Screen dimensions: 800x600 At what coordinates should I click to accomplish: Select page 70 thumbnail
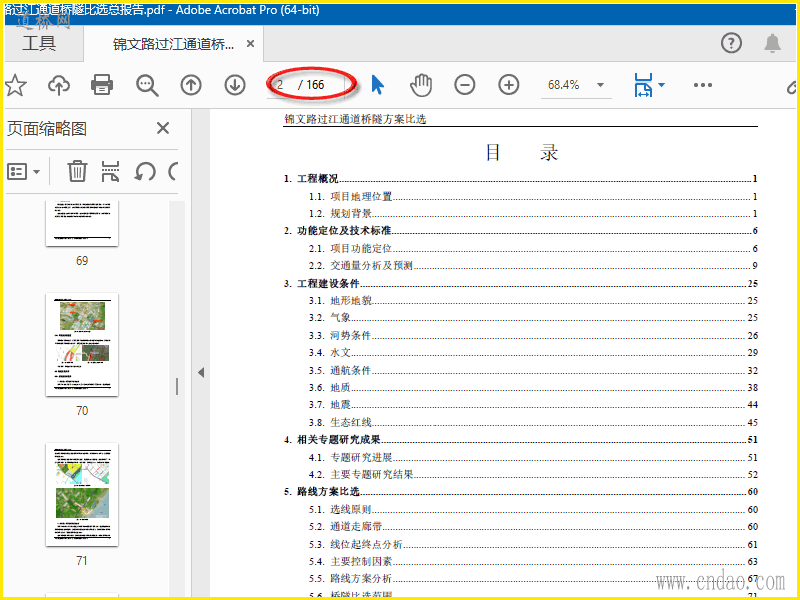(82, 345)
